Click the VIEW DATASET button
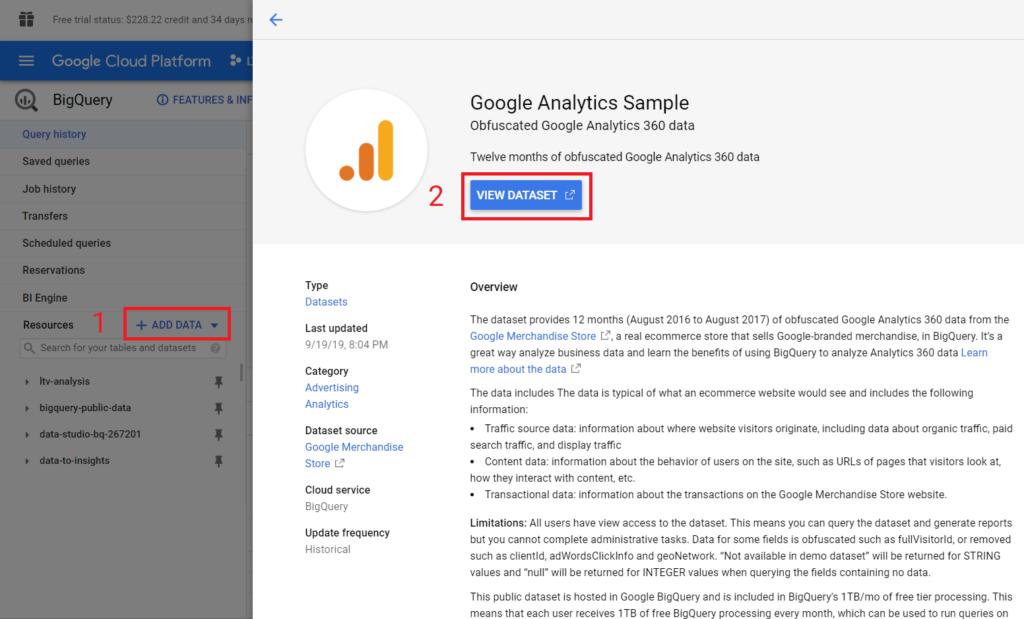The width and height of the screenshot is (1024, 619). coord(526,195)
